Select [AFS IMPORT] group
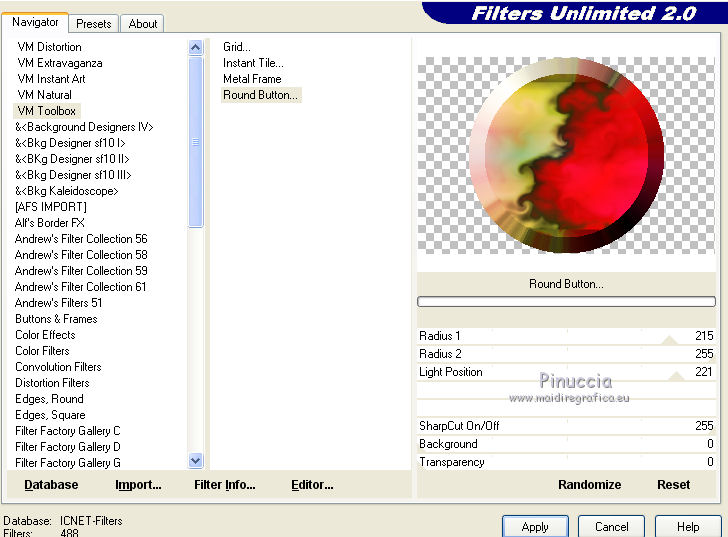This screenshot has width=728, height=537. [x=51, y=207]
